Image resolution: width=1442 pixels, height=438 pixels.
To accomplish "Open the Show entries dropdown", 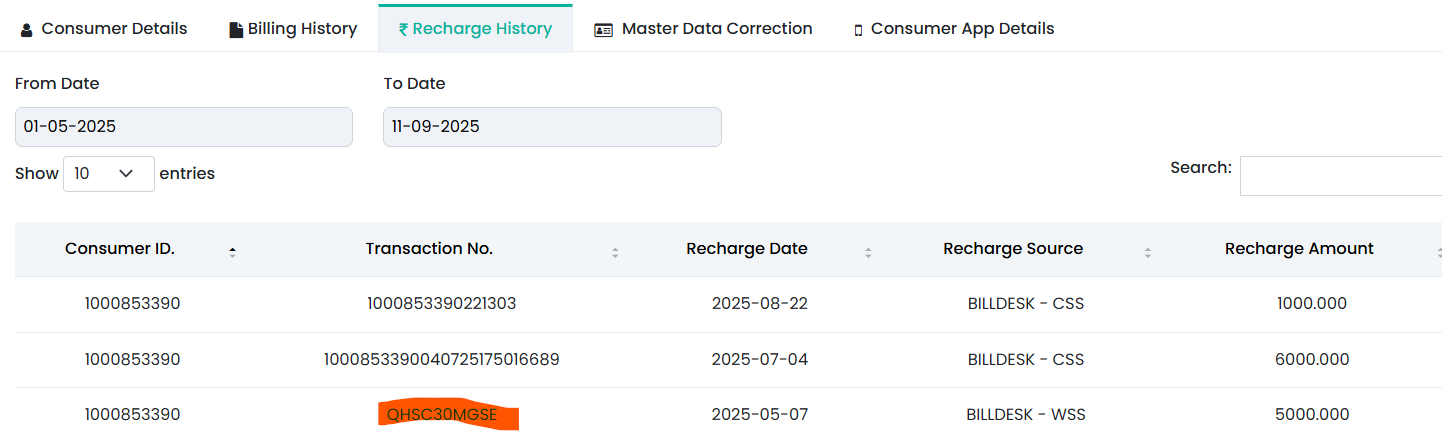I will [108, 173].
